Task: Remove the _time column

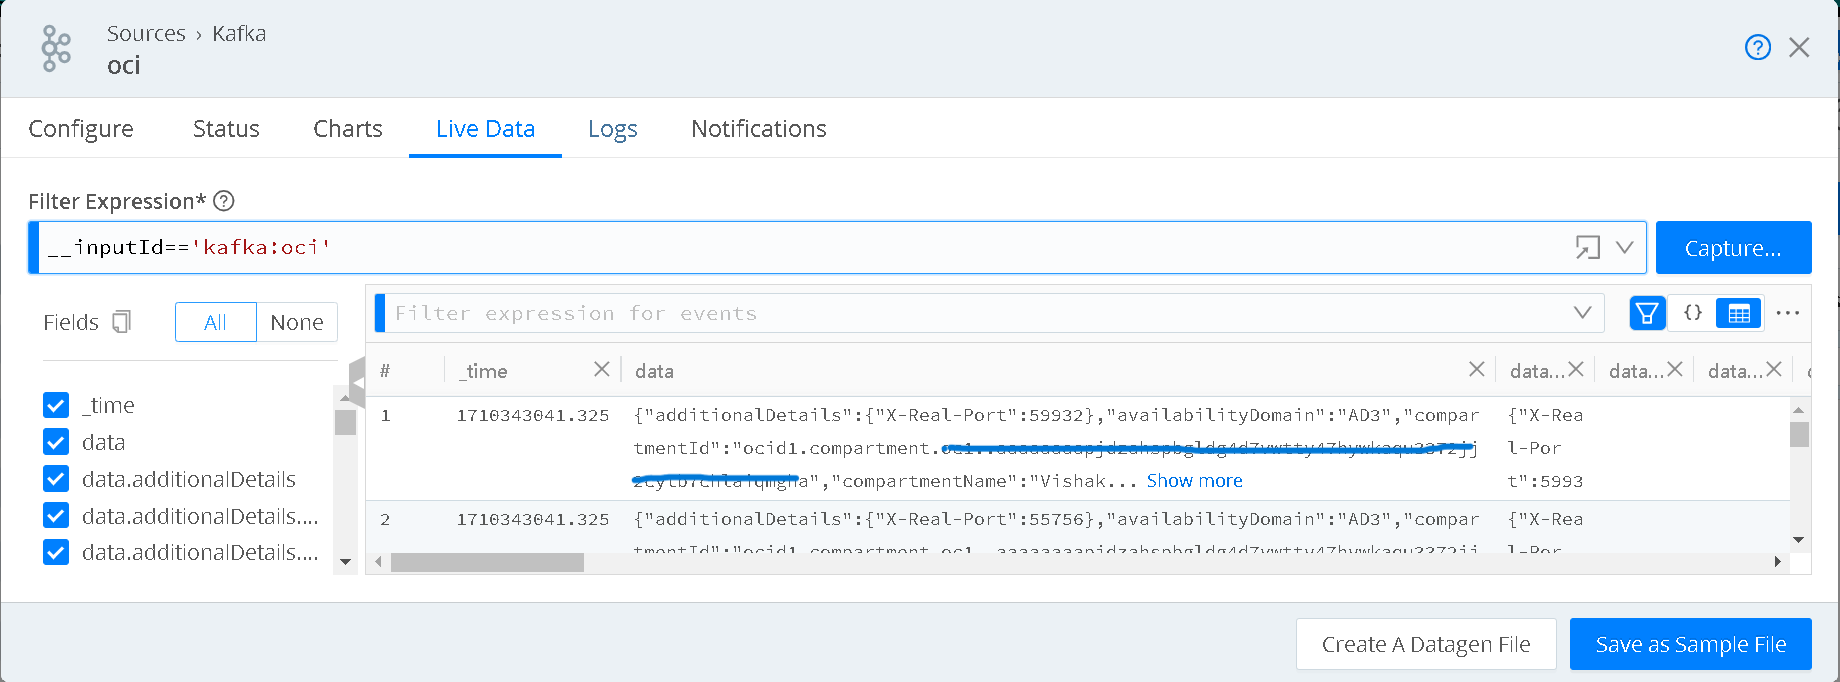Action: coord(601,369)
